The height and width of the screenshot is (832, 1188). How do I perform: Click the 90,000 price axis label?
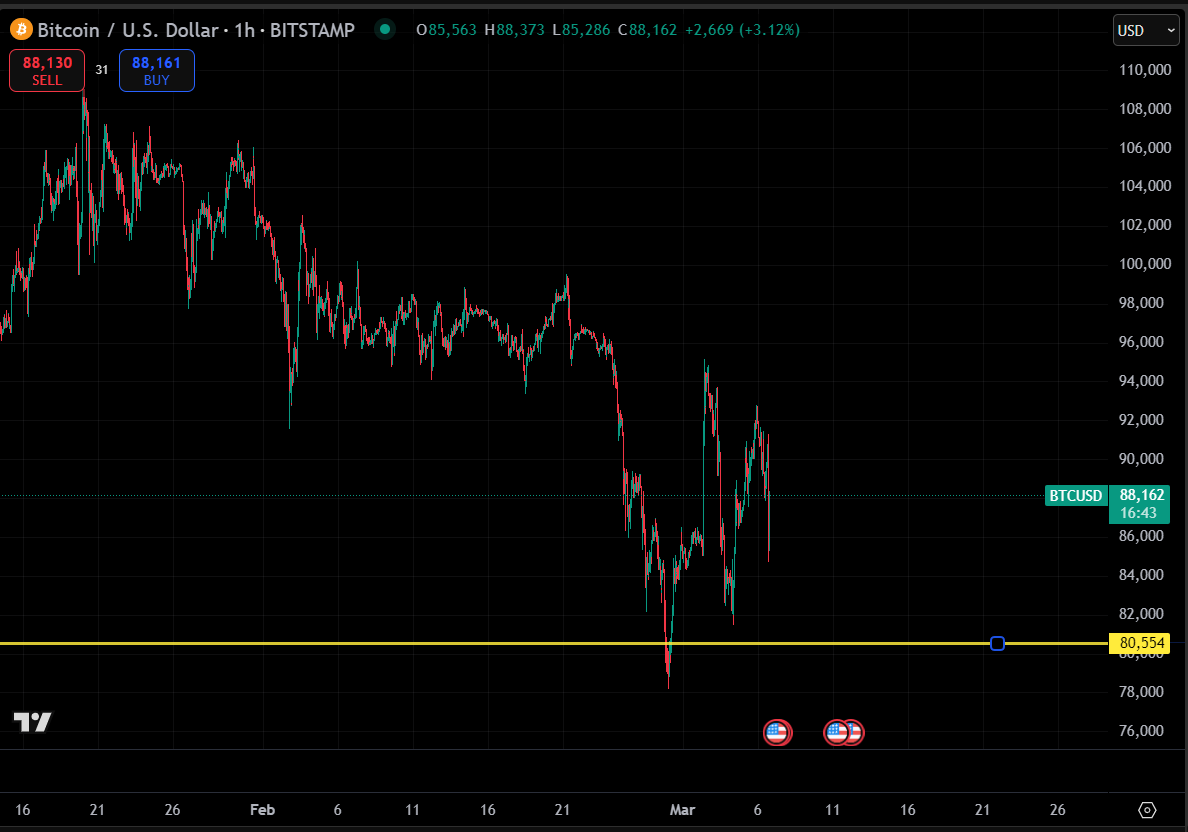[1141, 458]
